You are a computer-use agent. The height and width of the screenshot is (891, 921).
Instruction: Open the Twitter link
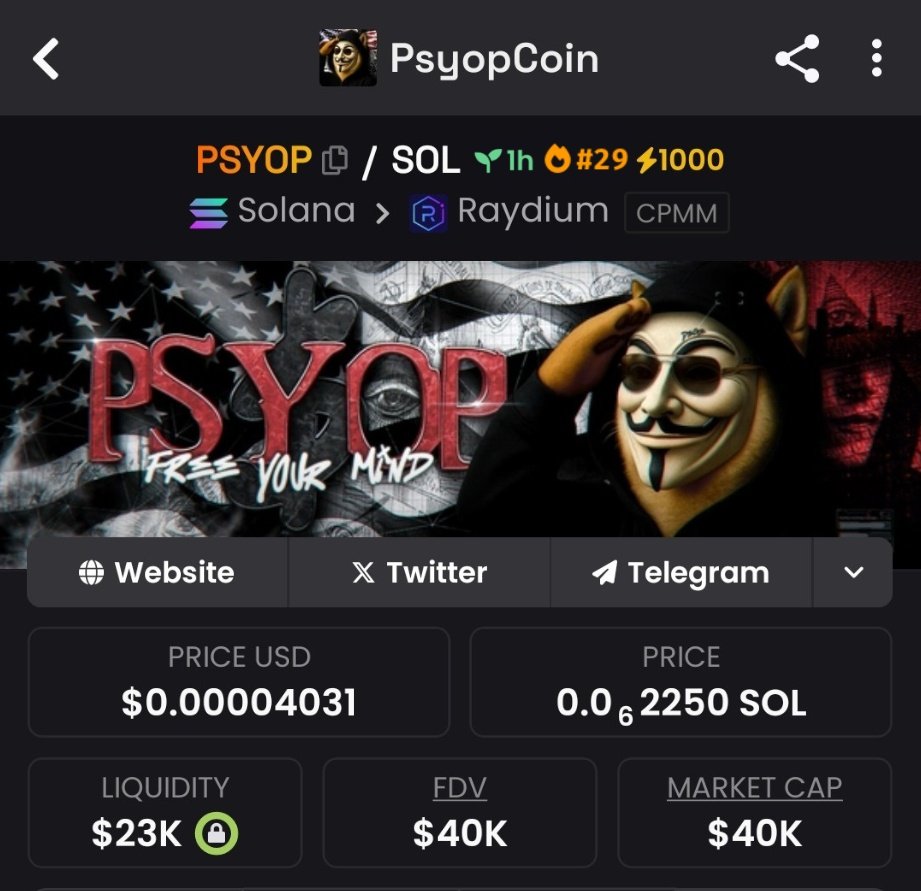[x=419, y=572]
